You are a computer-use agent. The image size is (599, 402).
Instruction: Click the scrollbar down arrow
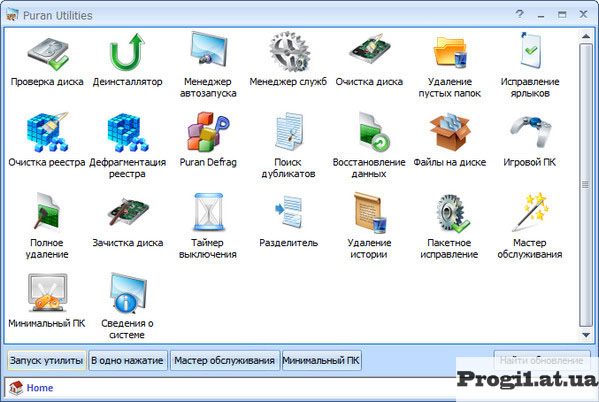pos(586,335)
